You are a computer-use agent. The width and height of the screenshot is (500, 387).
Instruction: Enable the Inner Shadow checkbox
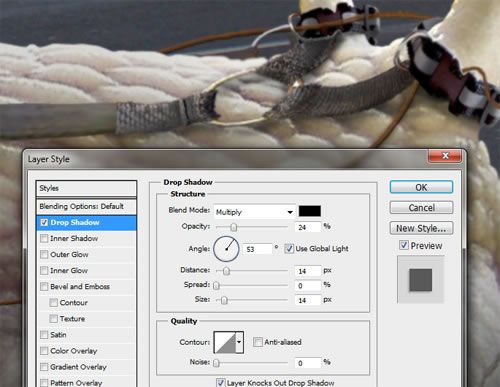[x=44, y=238]
